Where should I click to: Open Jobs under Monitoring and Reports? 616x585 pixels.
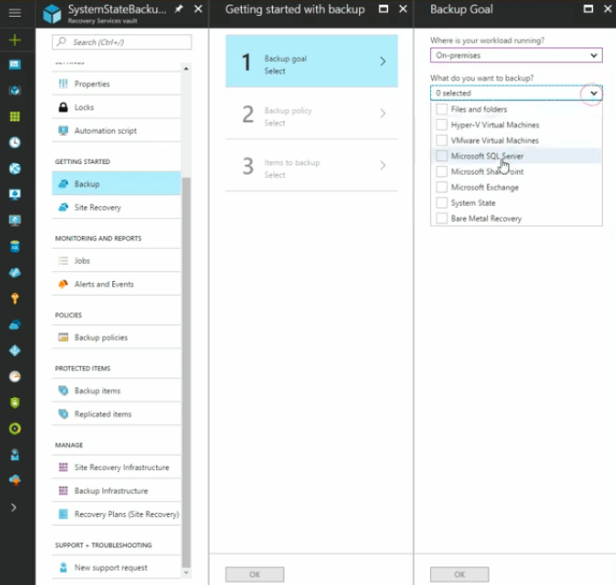(x=116, y=261)
